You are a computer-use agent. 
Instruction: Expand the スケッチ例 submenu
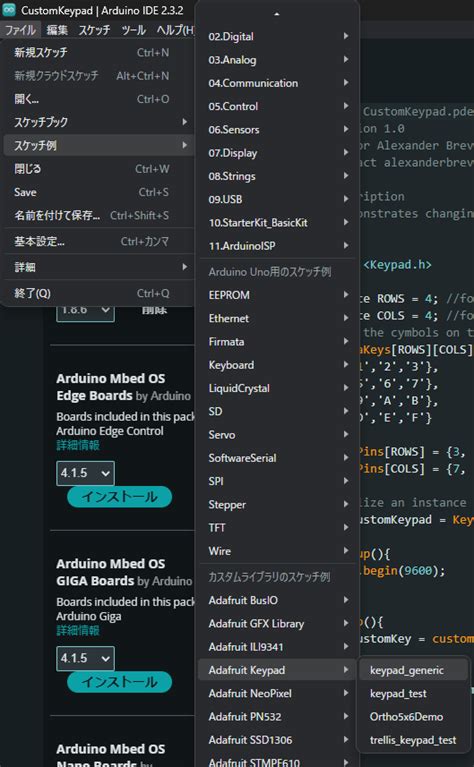98,145
